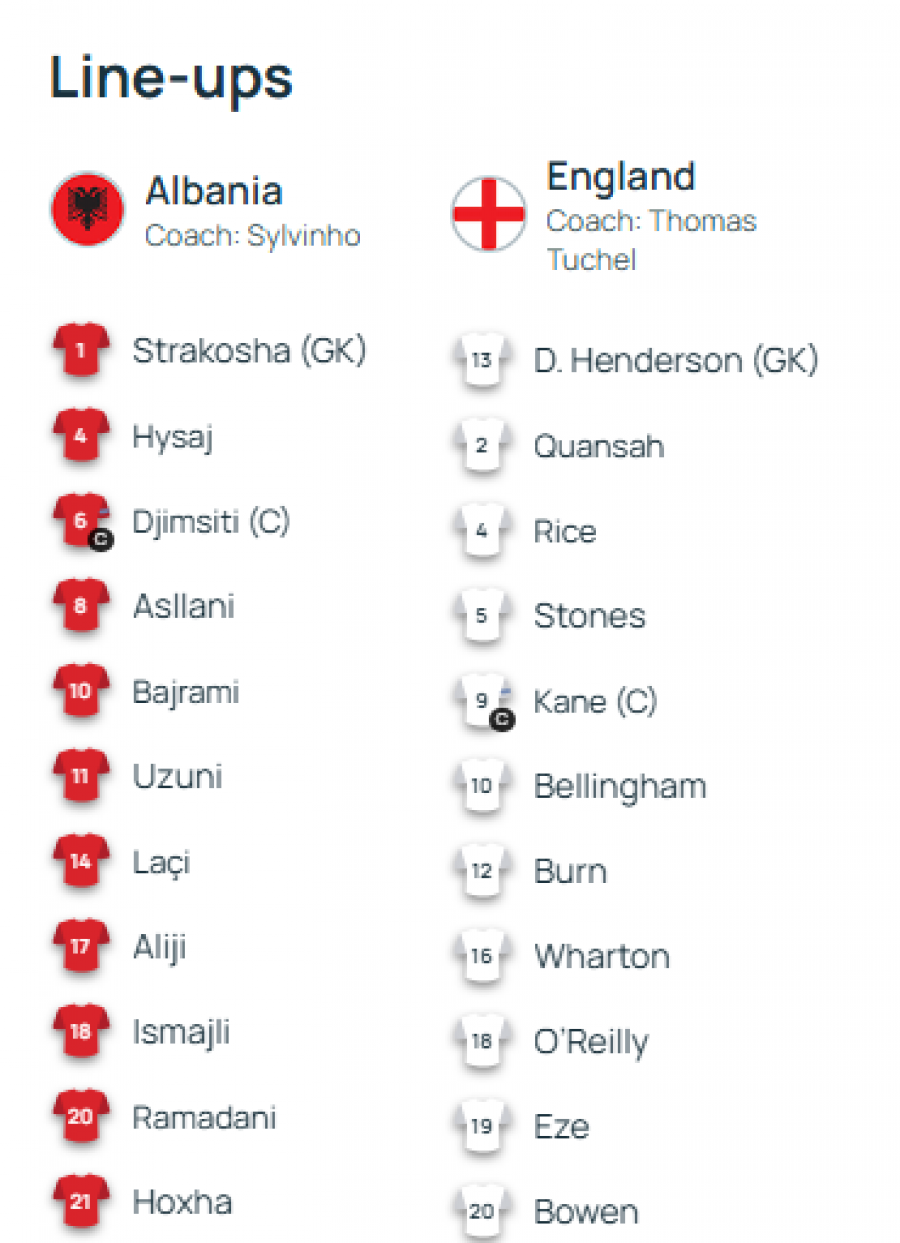Select Uzuni in Albania's lineup
Screen dimensions: 900x1243
point(177,777)
